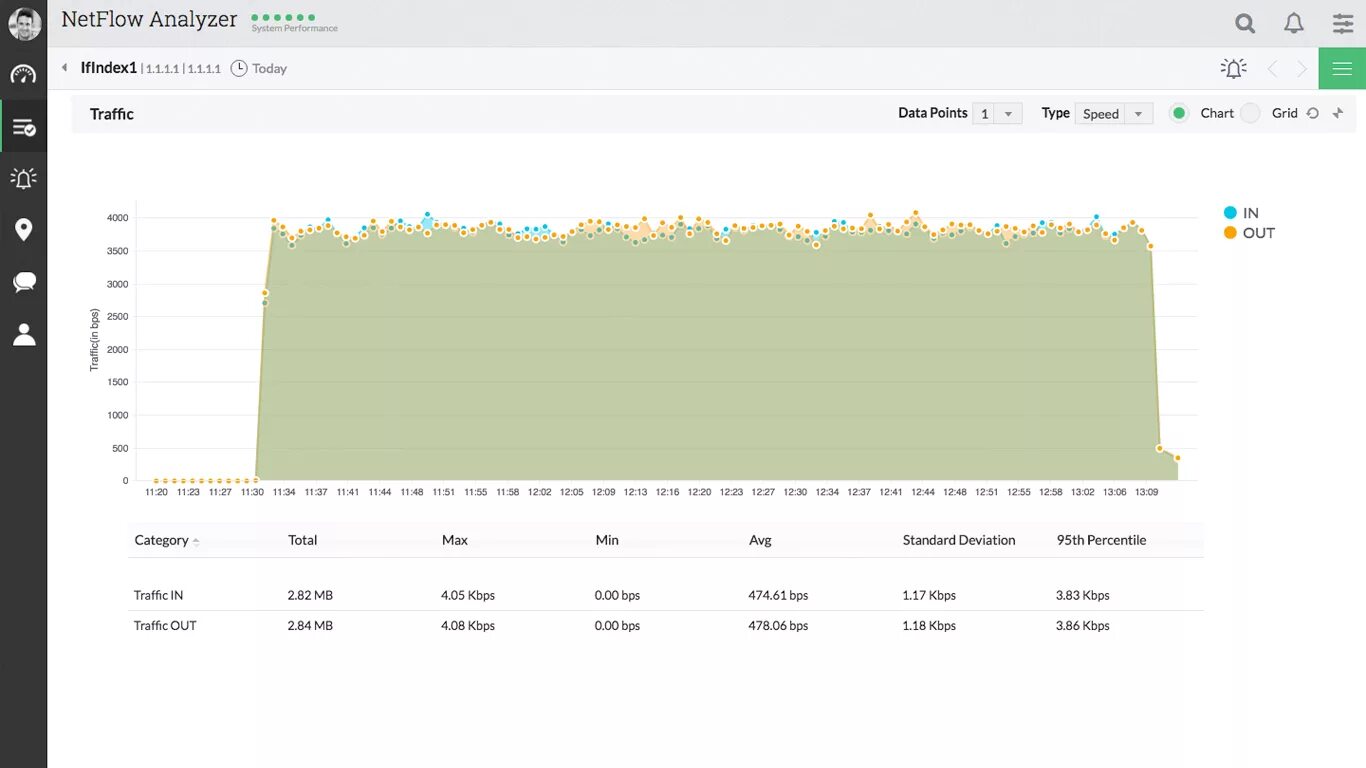
Task: Sort by Category column header
Action: pyautogui.click(x=167, y=540)
